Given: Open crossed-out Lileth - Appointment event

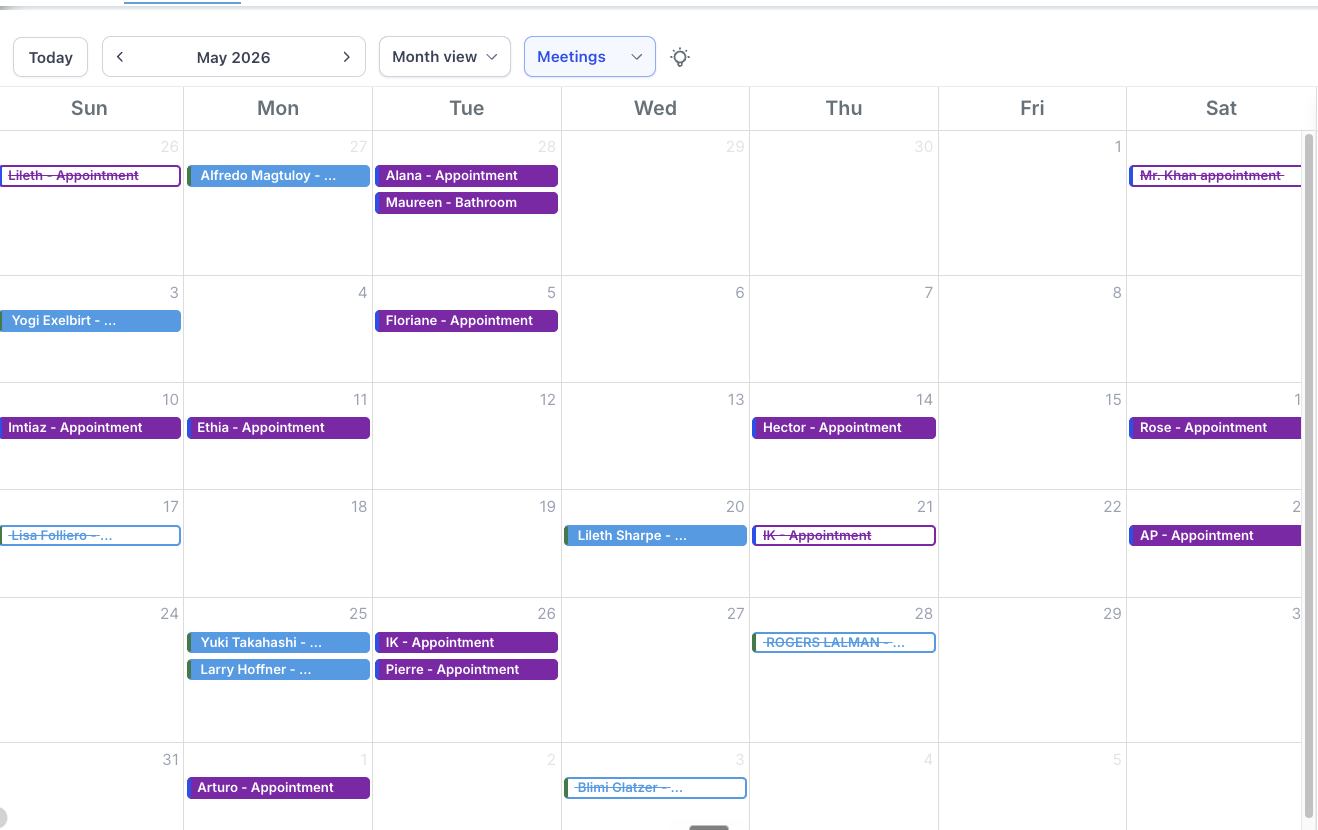Looking at the screenshot, I should [90, 176].
